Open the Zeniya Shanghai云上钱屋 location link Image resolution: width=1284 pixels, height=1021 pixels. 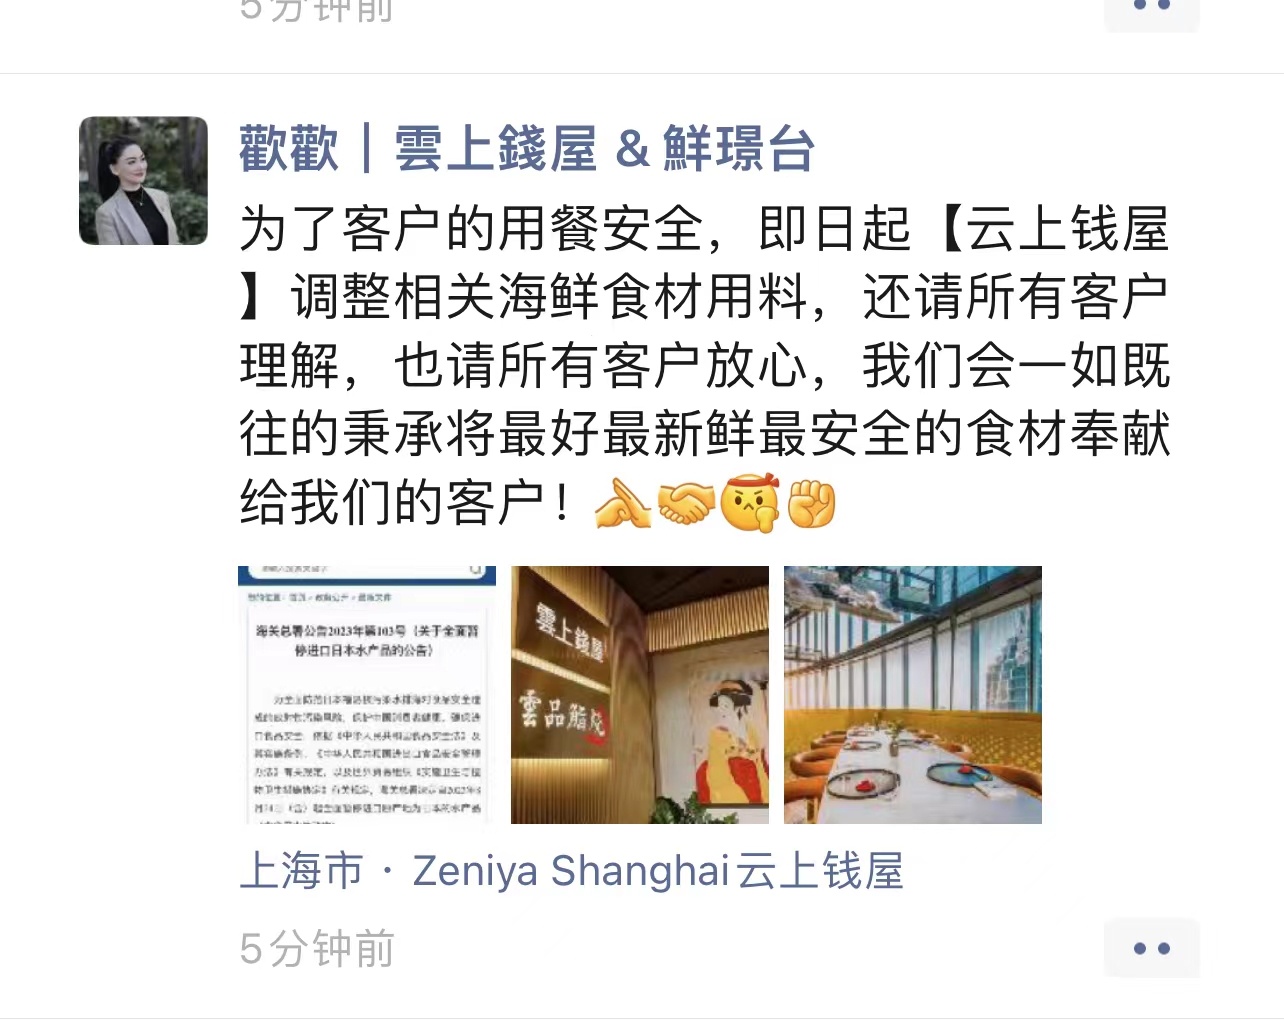tap(658, 871)
